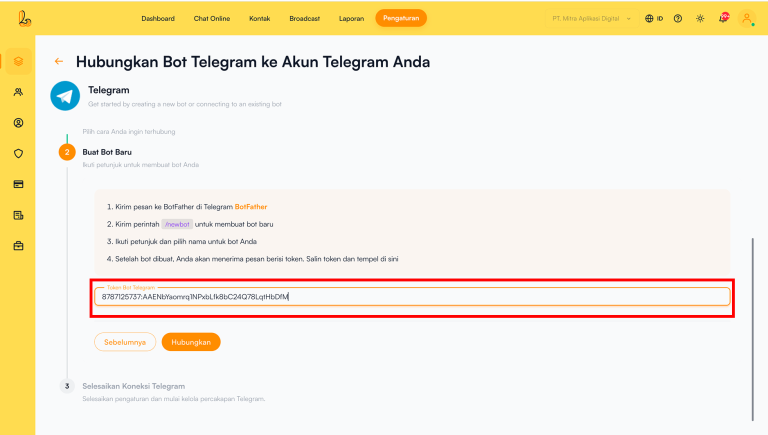The image size is (768, 435).
Task: Click the Token Bot Telegram input field
Action: click(412, 297)
